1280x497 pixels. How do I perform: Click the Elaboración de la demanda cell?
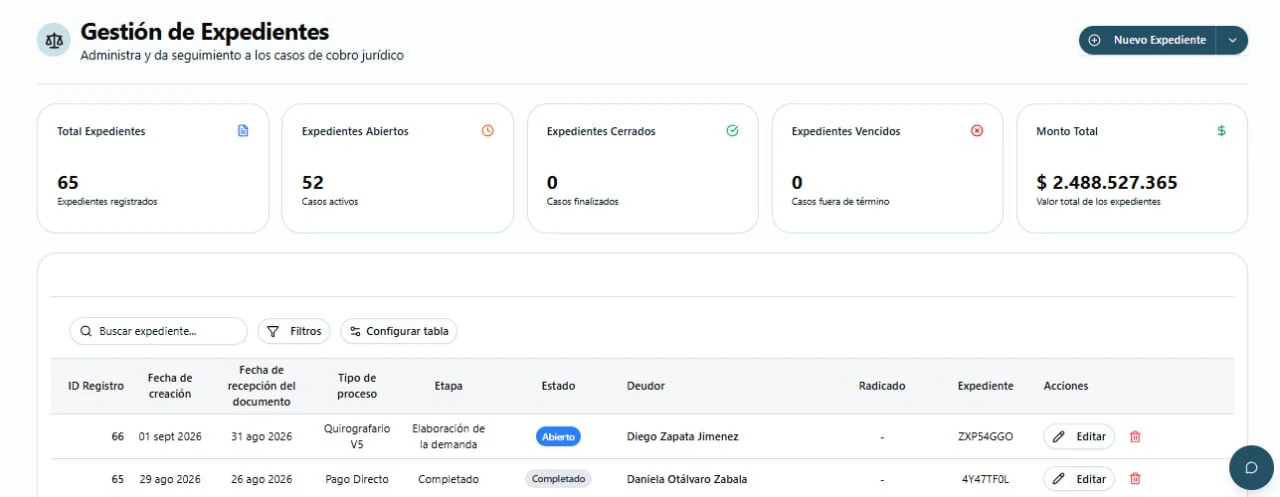click(448, 436)
